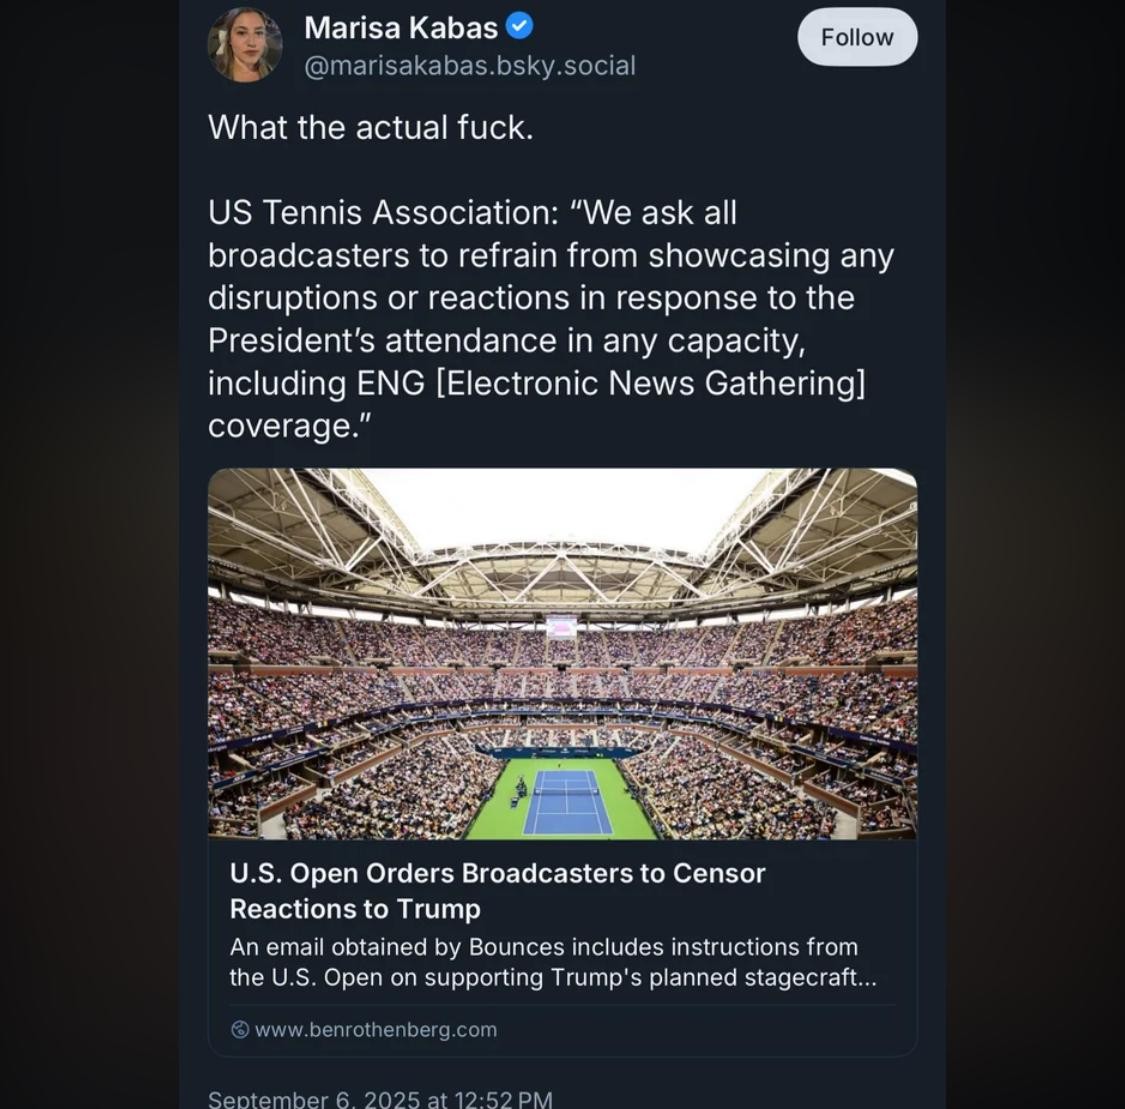This screenshot has width=1125, height=1109.
Task: Open the embedded article preview card
Action: pyautogui.click(x=562, y=760)
